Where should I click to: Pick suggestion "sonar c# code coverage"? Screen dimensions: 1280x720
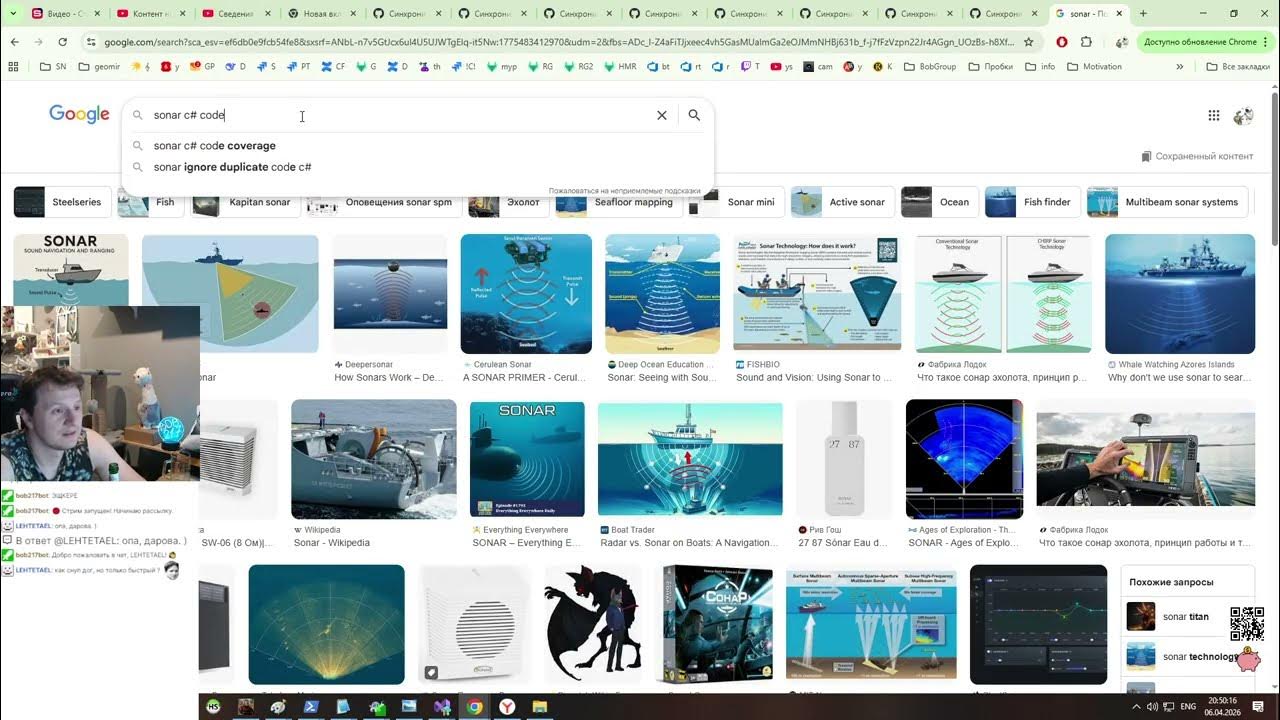[x=418, y=146]
